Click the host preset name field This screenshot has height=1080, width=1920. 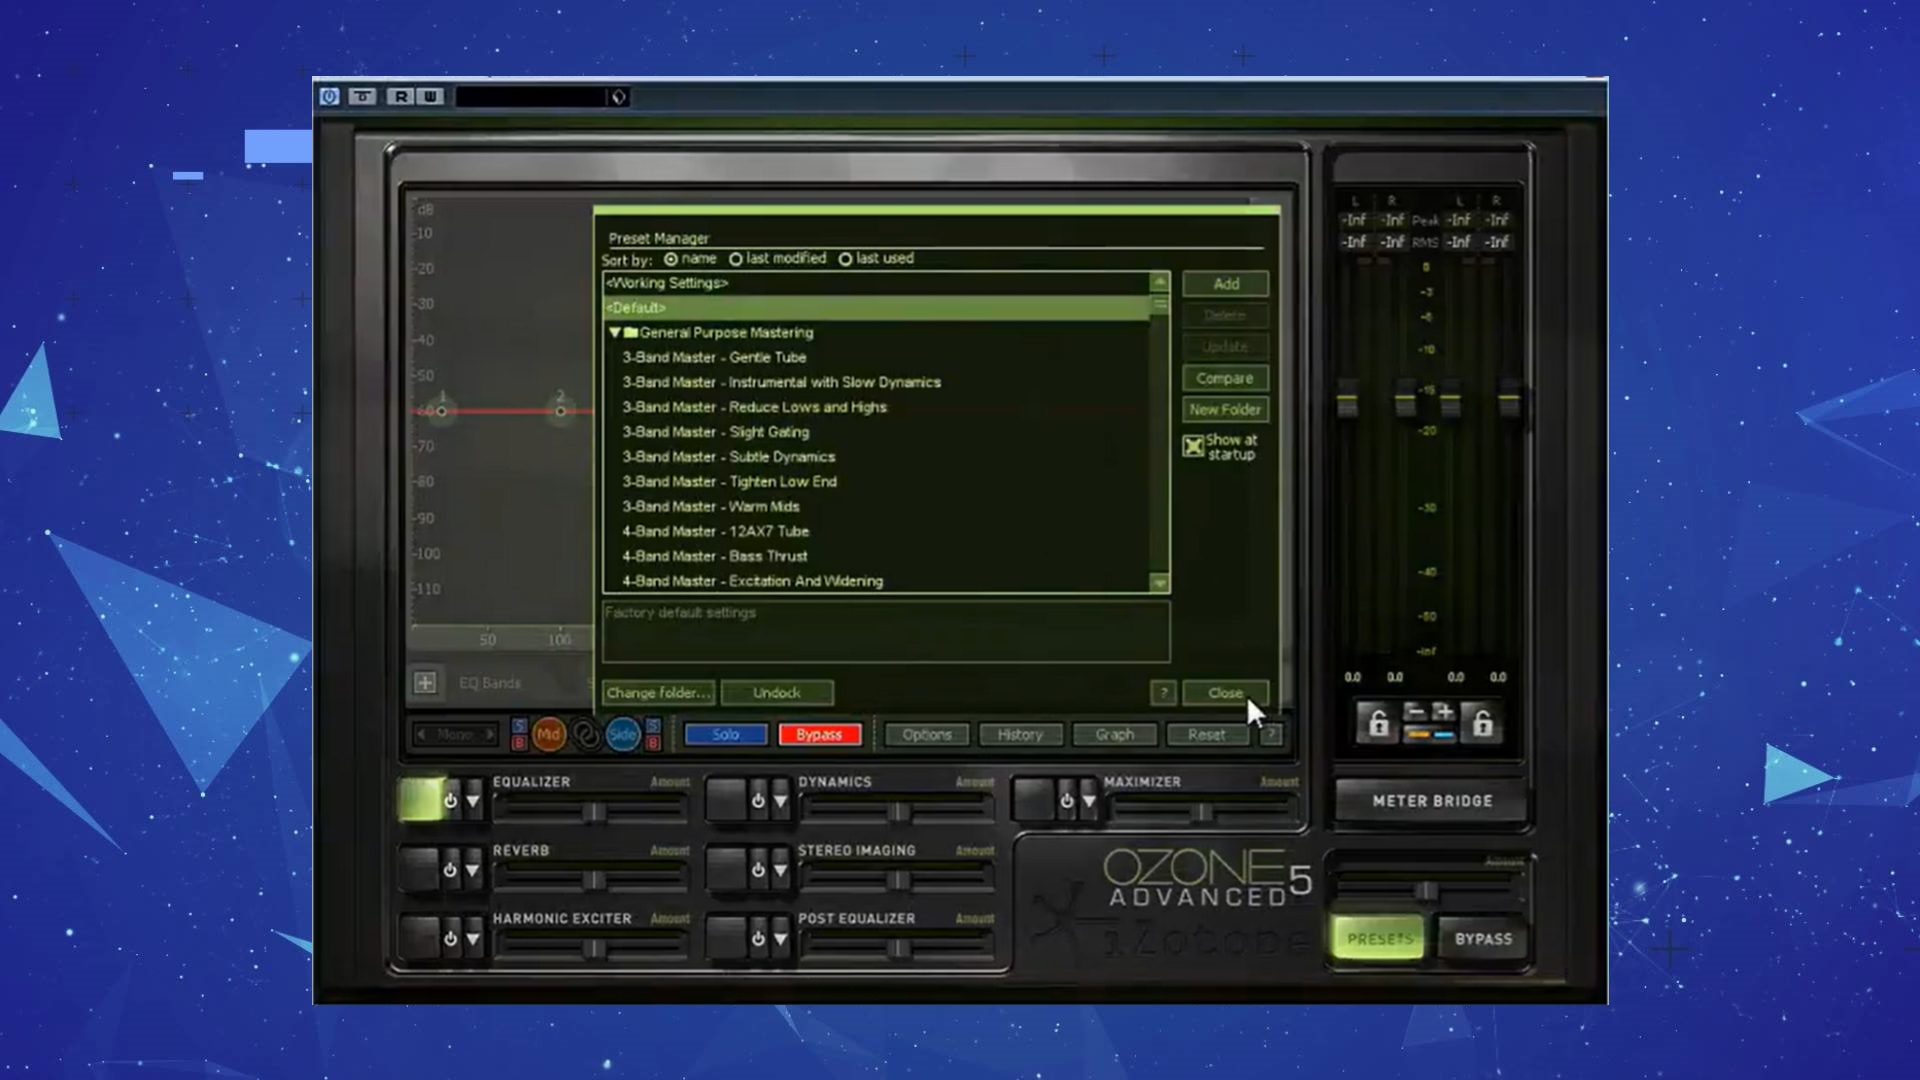click(x=531, y=97)
